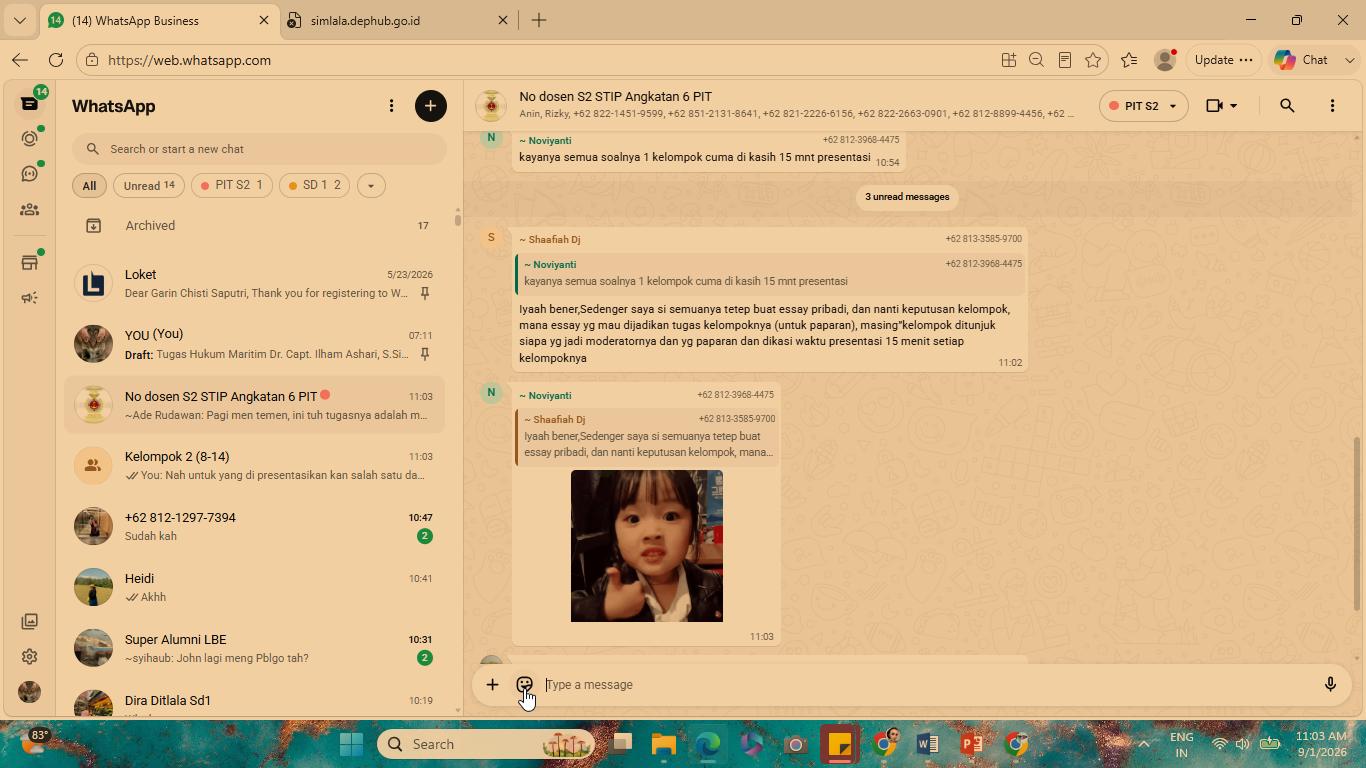Start a new chat with the plus button
Screen dimensions: 1366x768
[431, 106]
